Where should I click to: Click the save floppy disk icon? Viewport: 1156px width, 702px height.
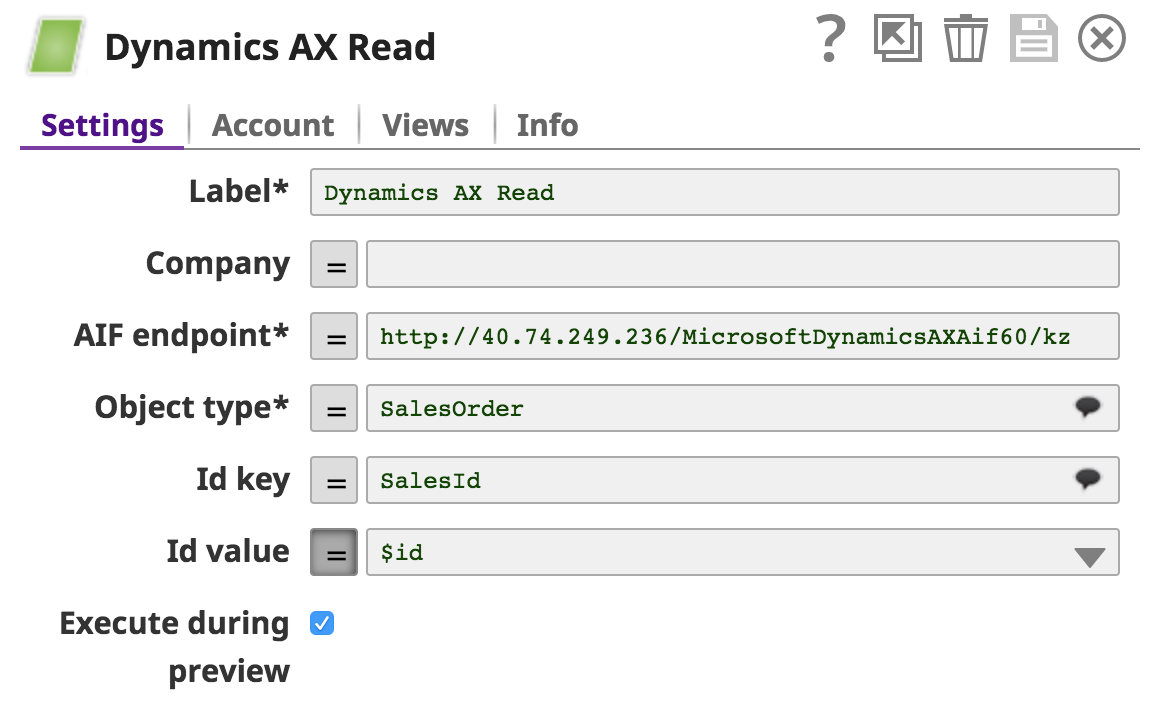[1034, 38]
